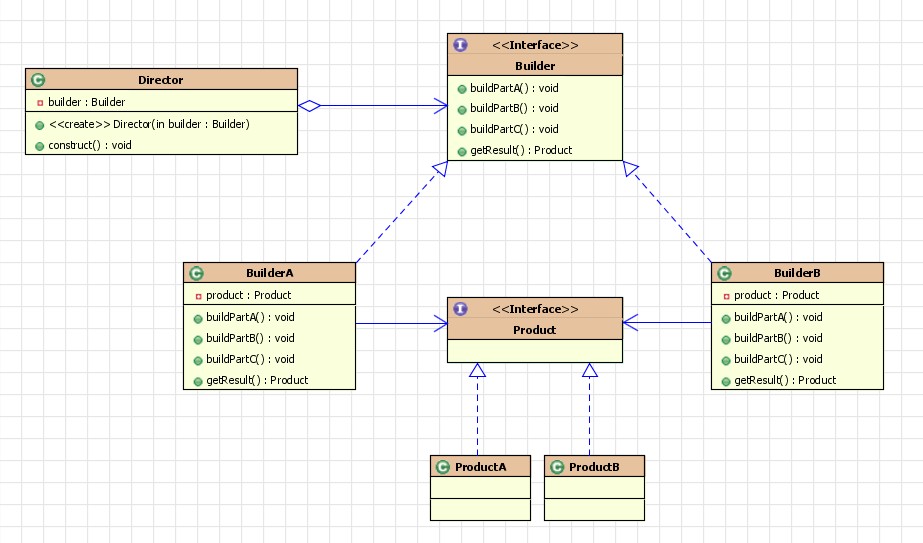The width and height of the screenshot is (923, 543).
Task: Select buildPartC() : void text in BuilderA
Action: pos(250,359)
